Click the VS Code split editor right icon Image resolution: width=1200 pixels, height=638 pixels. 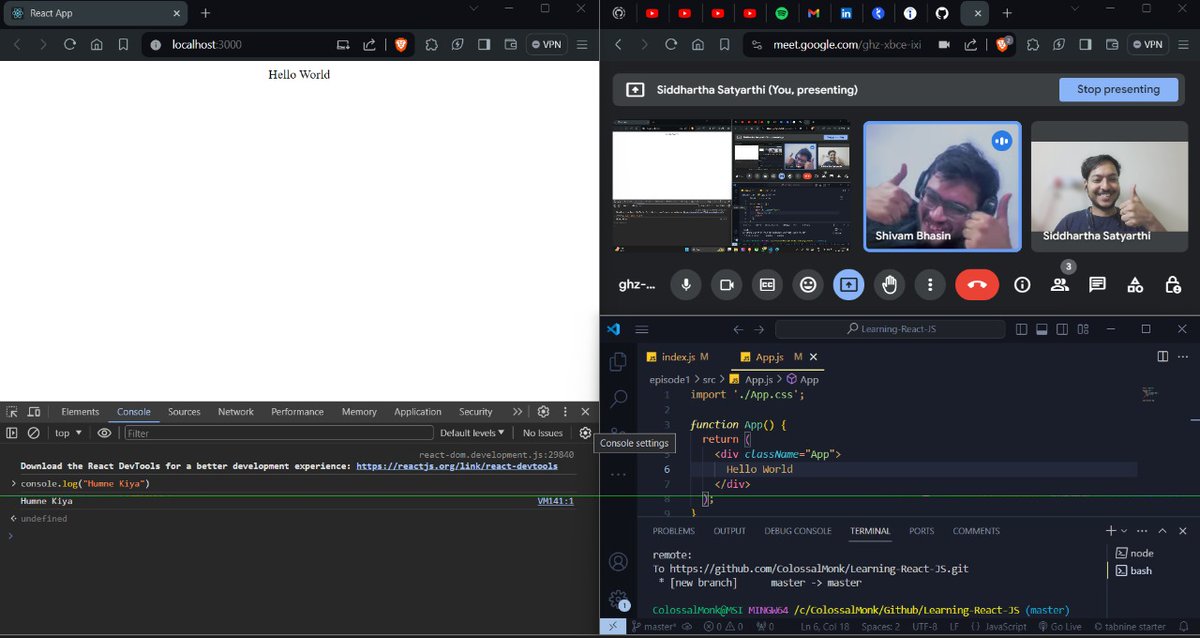[1162, 356]
